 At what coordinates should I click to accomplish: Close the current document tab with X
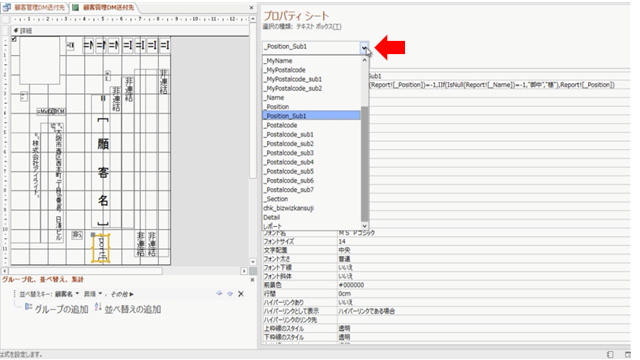coord(251,8)
